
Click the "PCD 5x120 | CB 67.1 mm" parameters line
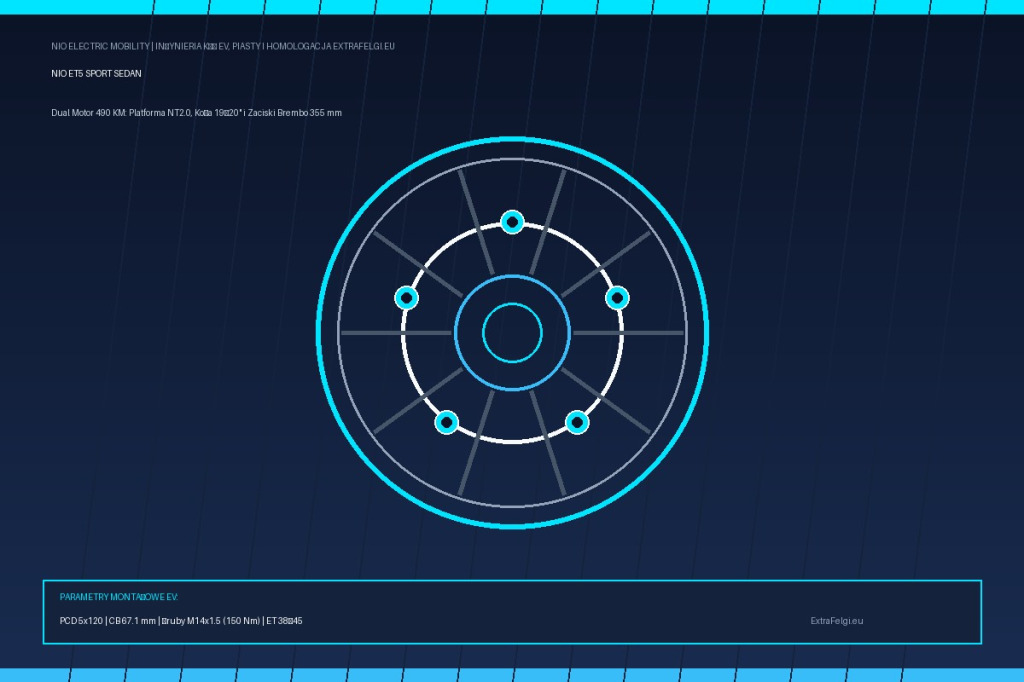click(181, 621)
